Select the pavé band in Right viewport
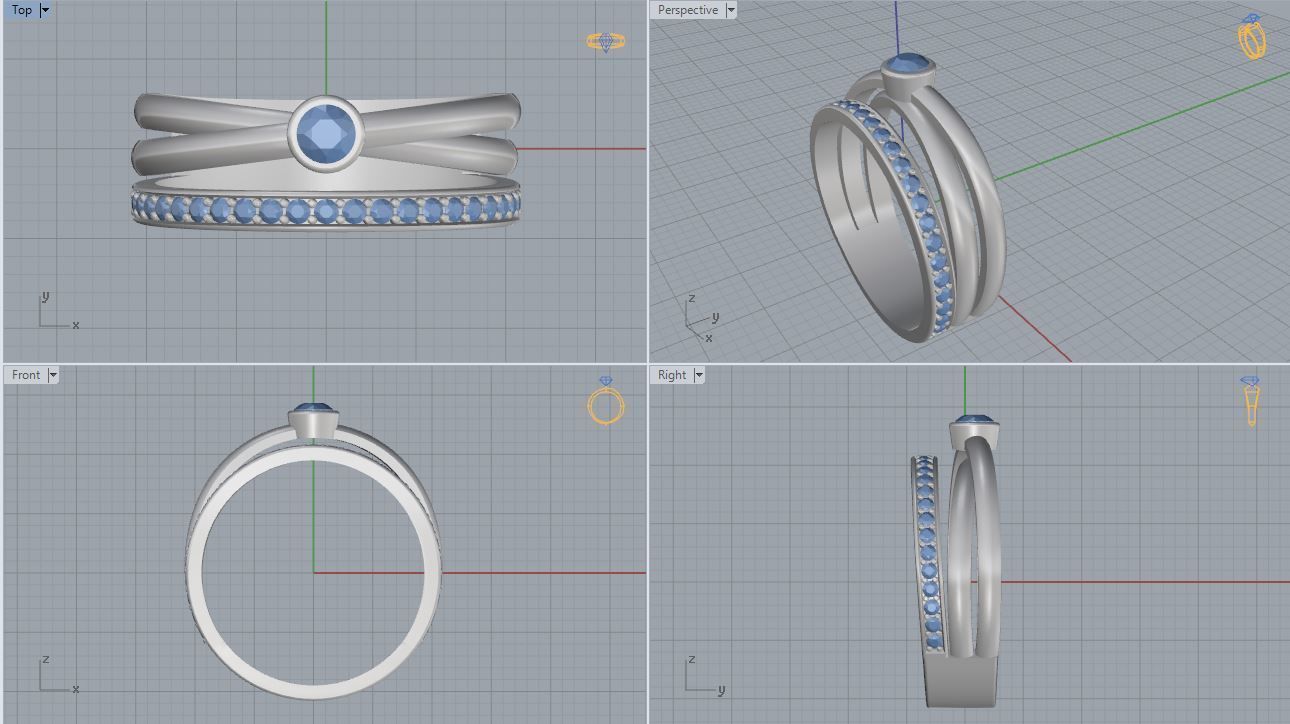The width and height of the screenshot is (1290, 724). (927, 555)
